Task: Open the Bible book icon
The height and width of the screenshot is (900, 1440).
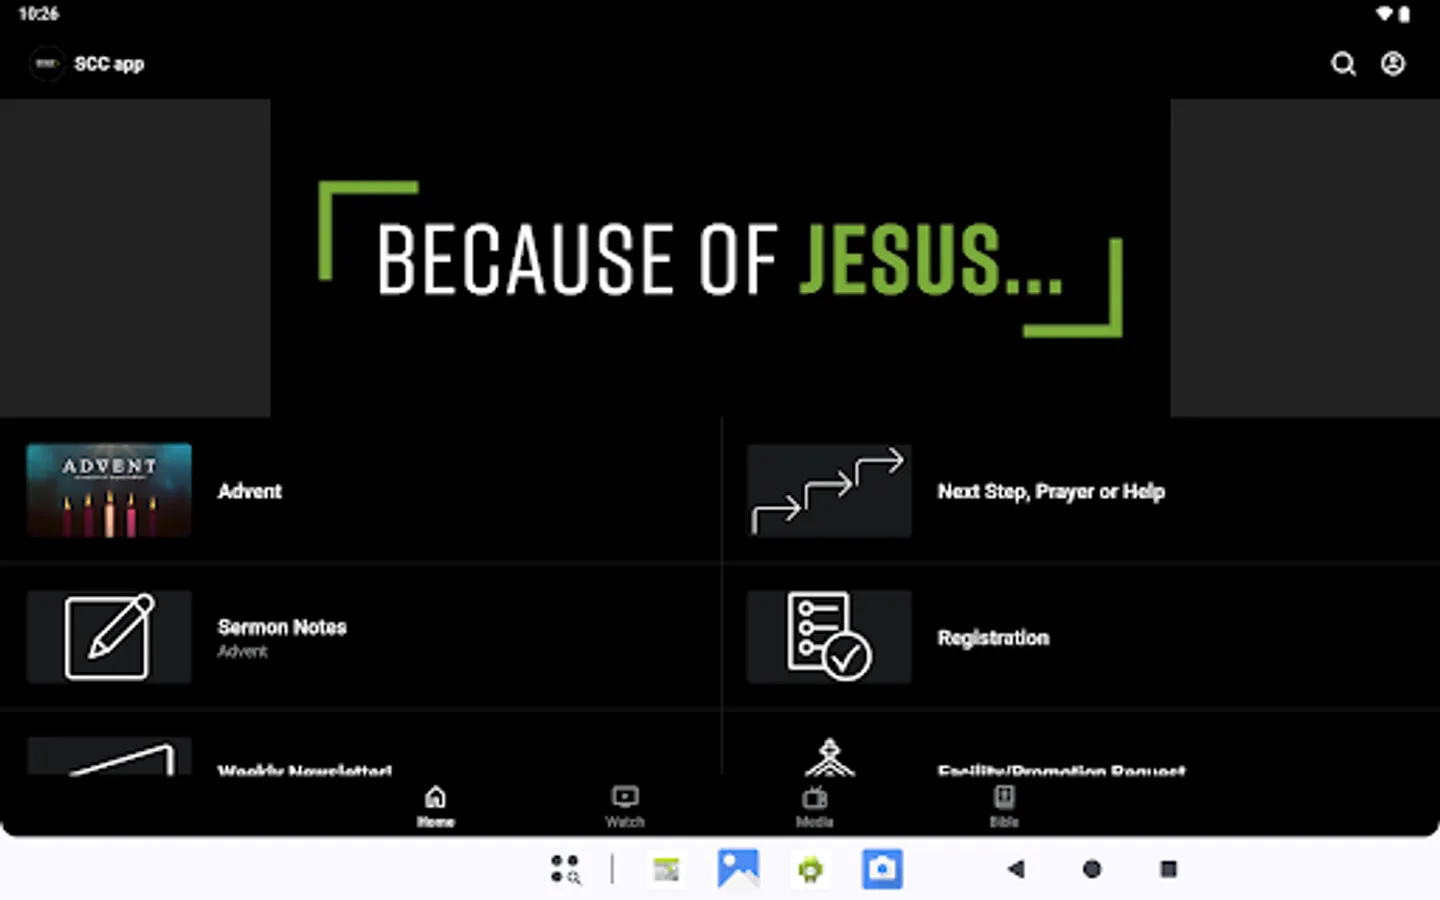Action: 1004,795
